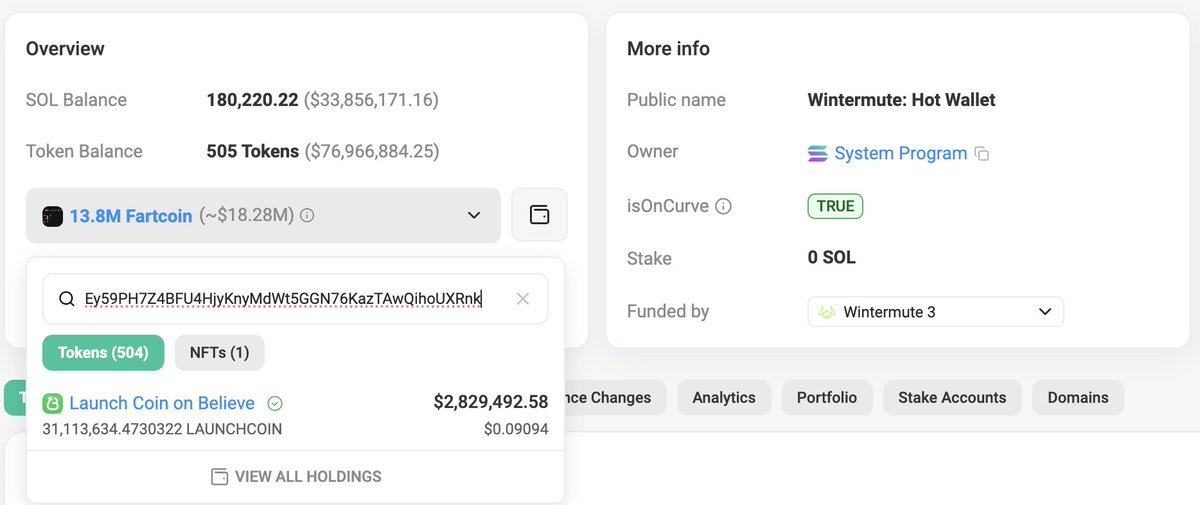Click the SOL balance value 180,220.22
1200x505 pixels.
252,100
